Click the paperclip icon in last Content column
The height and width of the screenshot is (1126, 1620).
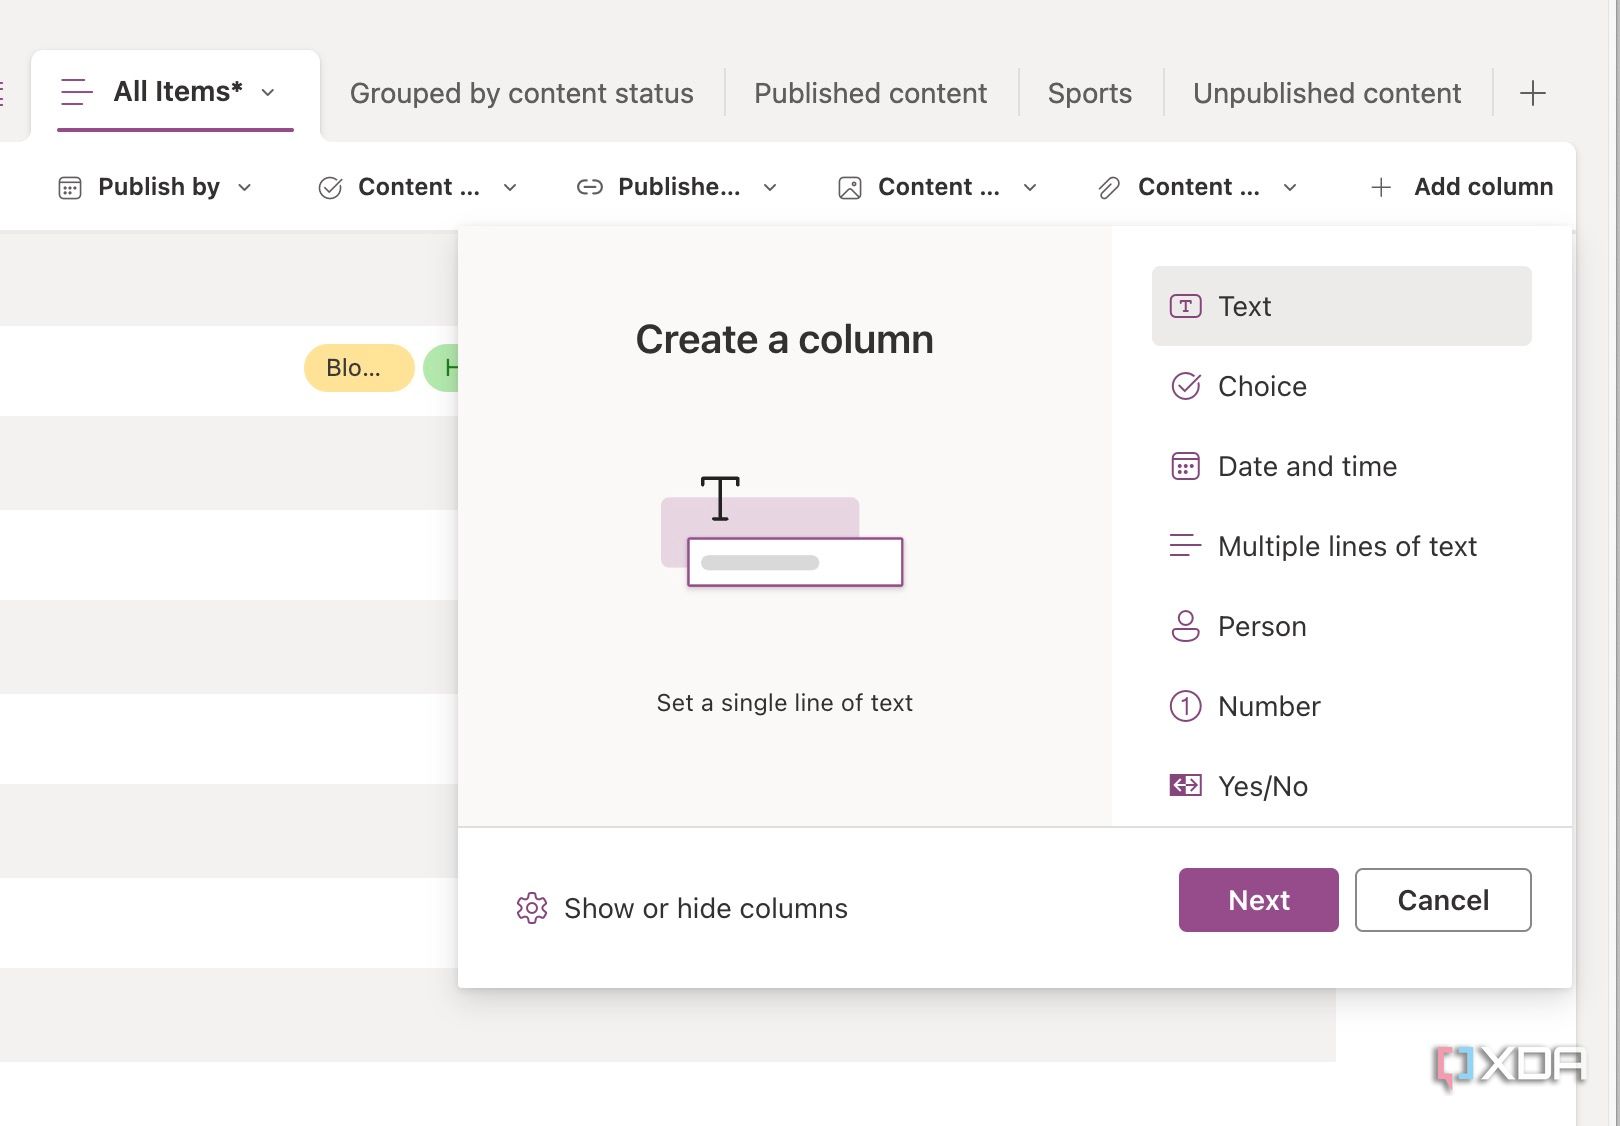coord(1109,188)
